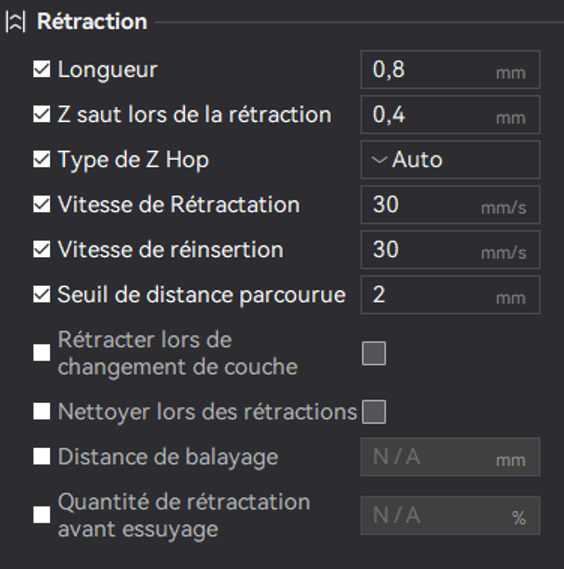Click the Vitesse de Rétractation label
The image size is (564, 569).
click(179, 204)
